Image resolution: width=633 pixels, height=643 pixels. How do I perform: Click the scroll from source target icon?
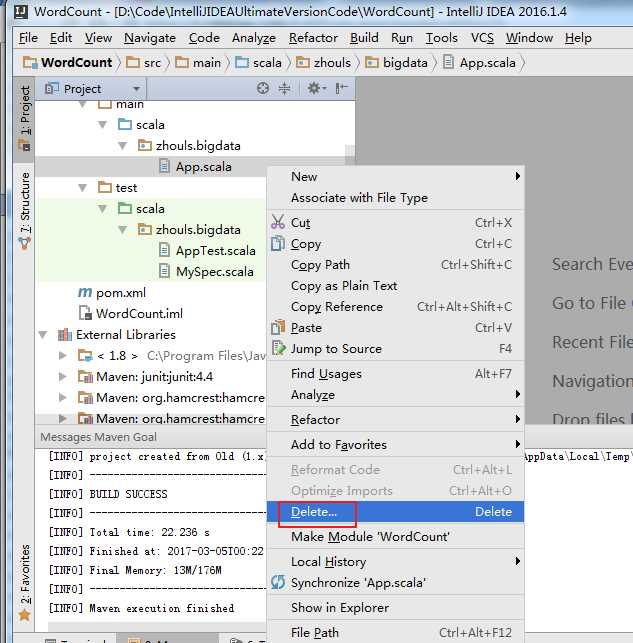coord(263,88)
